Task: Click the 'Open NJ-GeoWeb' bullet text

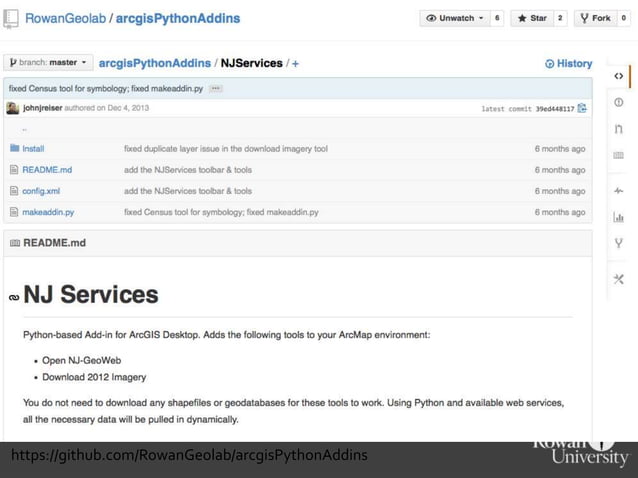Action: click(81, 360)
